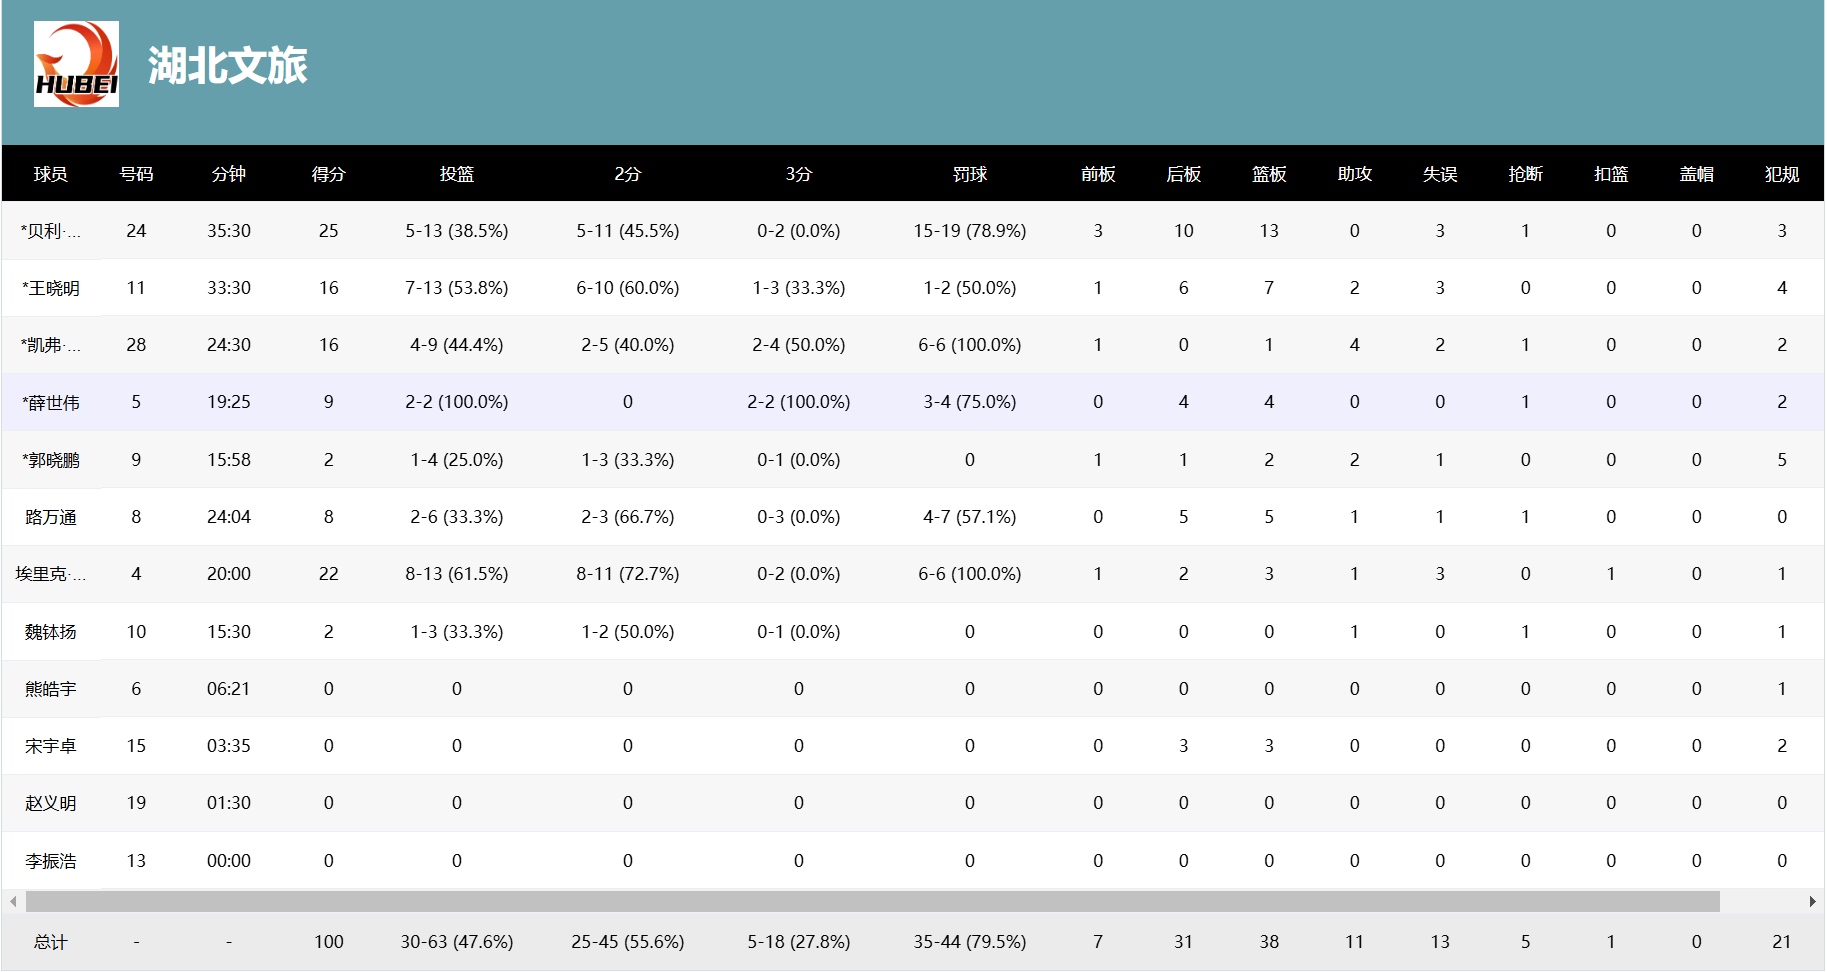
Task: Select the 球员 column header
Action: click(x=50, y=174)
